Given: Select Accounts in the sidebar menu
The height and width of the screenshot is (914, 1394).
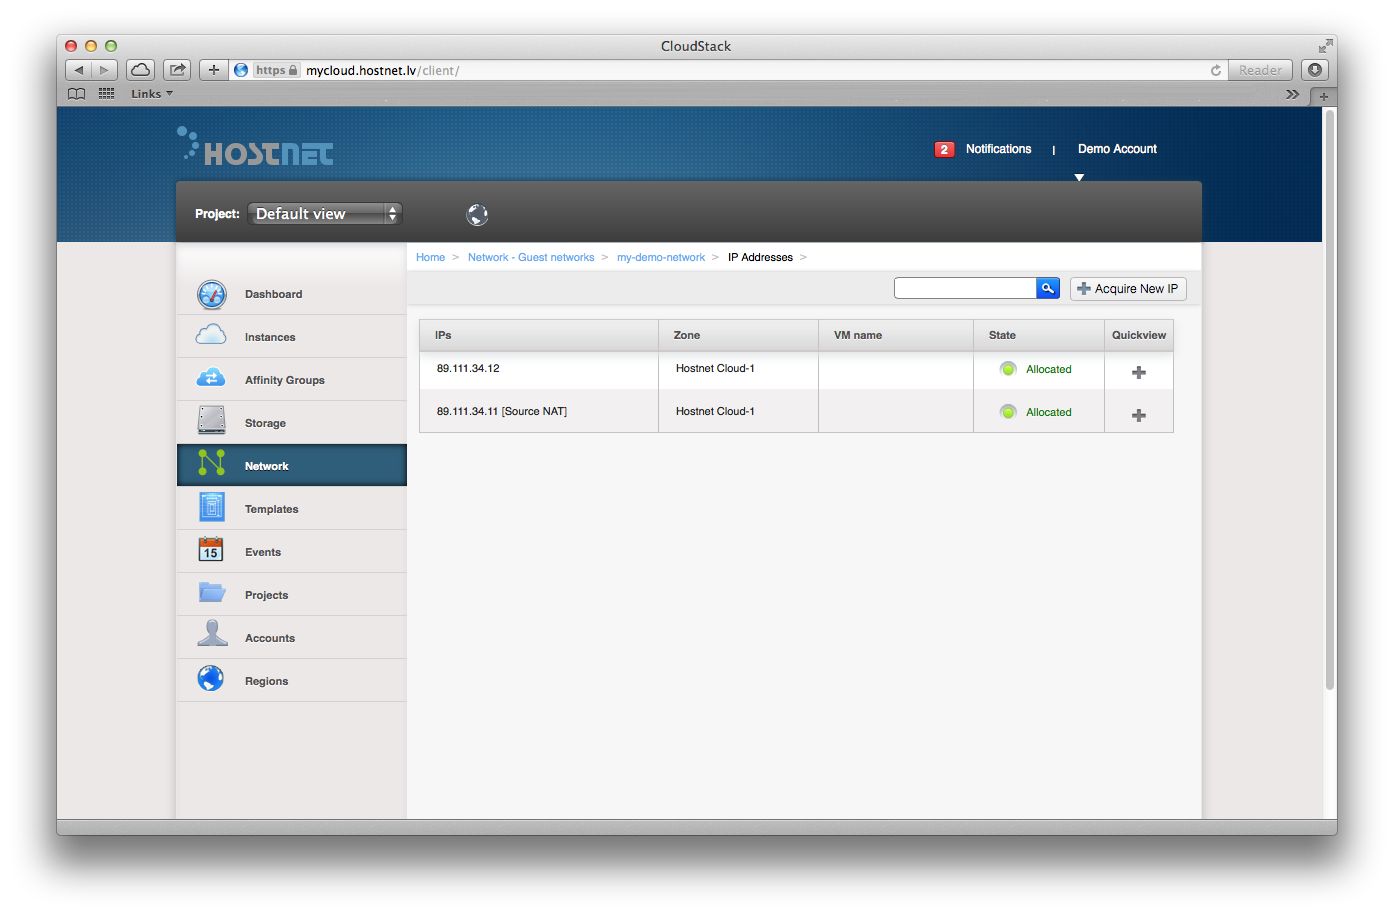Looking at the screenshot, I should (x=270, y=638).
